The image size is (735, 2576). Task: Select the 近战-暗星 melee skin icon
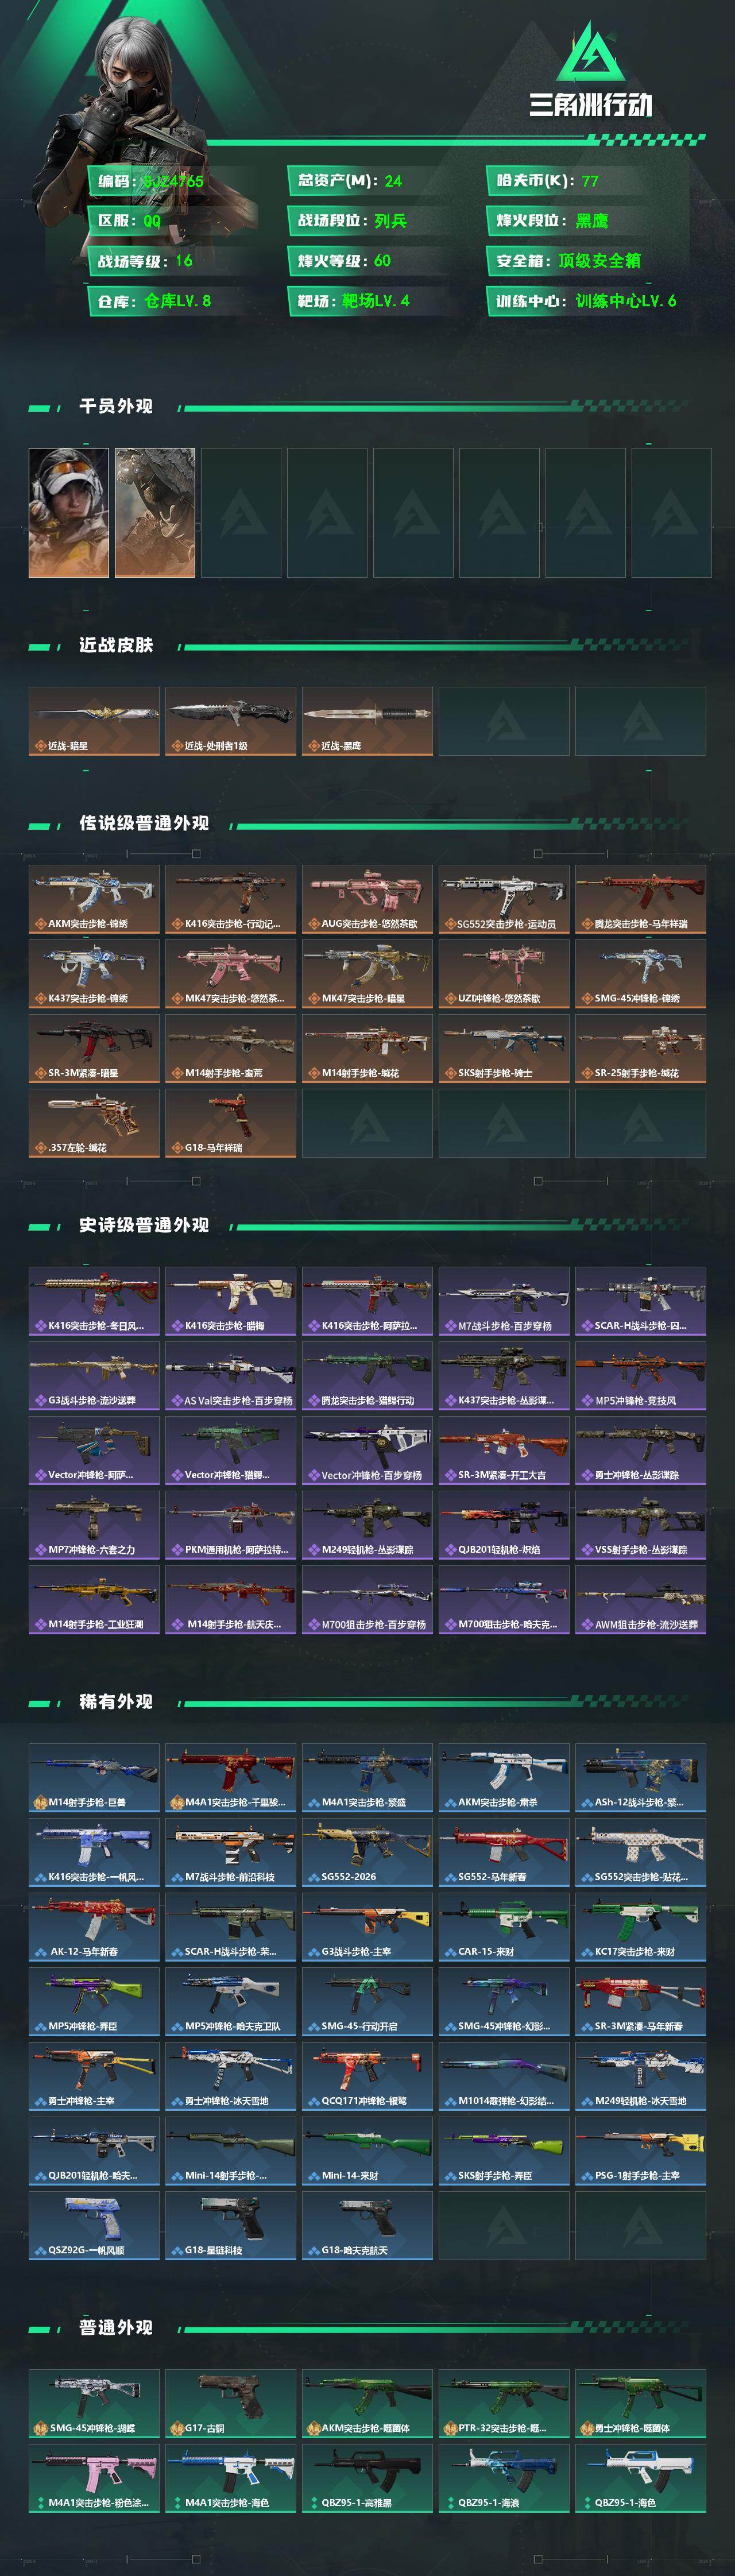[94, 721]
